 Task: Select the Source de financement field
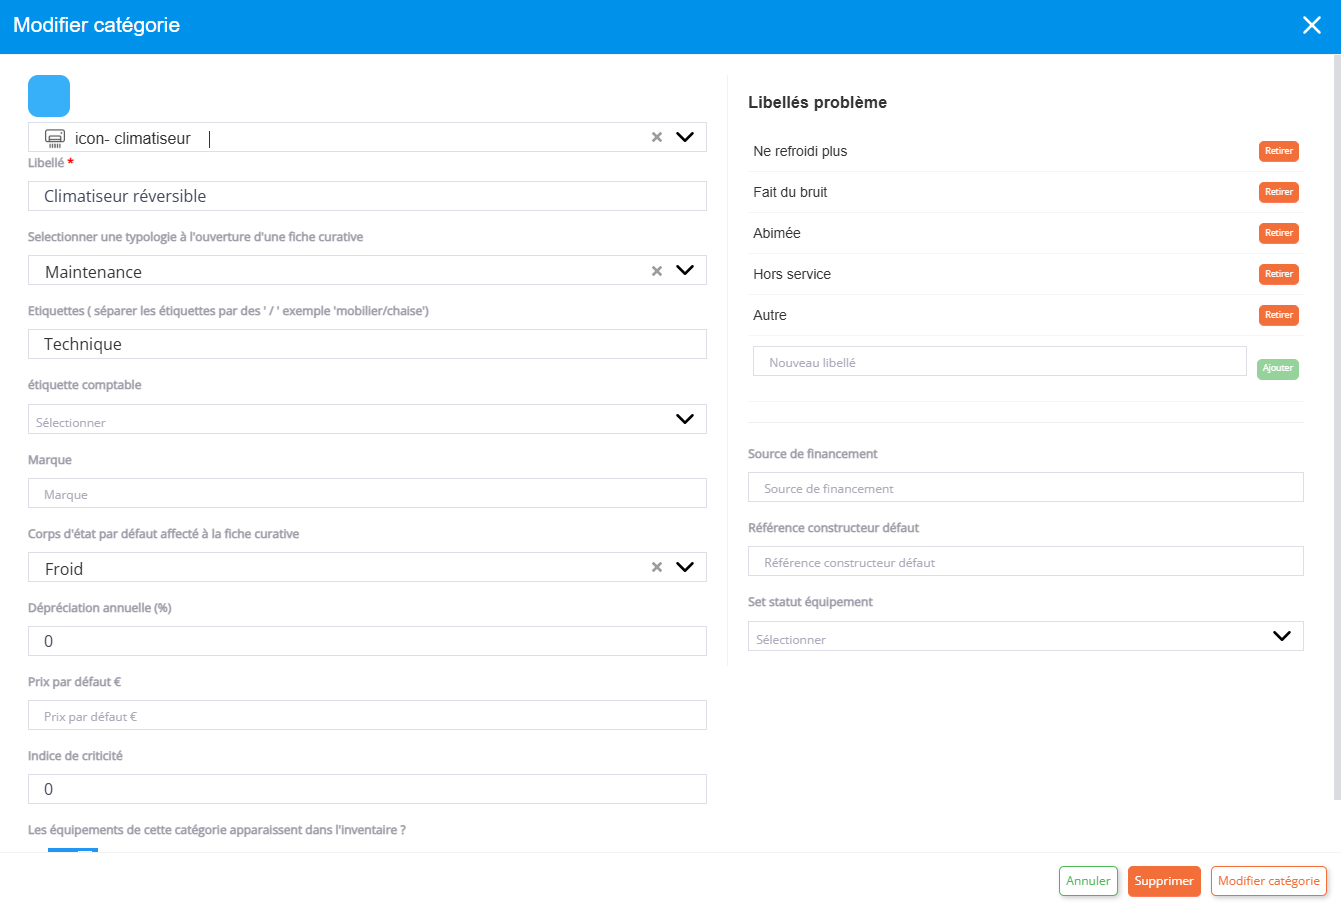[x=1025, y=488]
